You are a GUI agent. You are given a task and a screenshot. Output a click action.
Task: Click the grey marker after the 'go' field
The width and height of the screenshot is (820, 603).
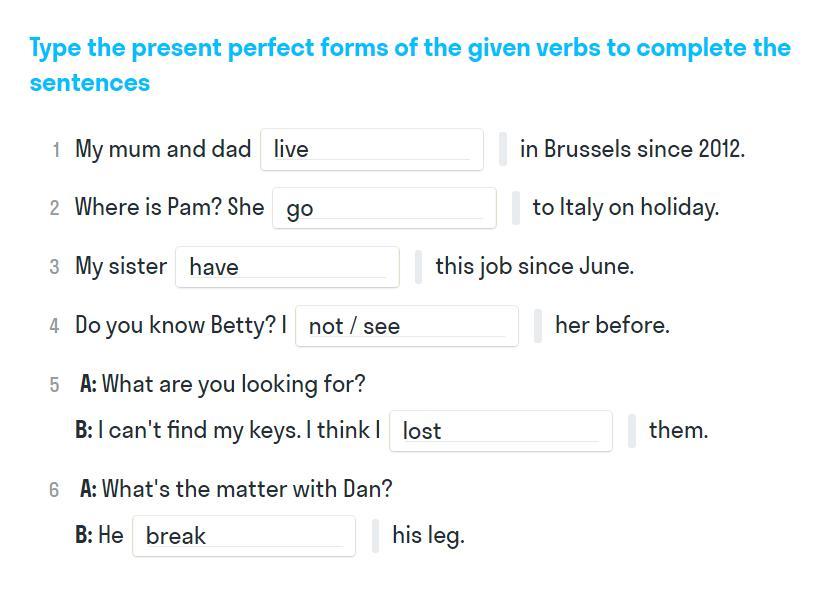point(516,208)
